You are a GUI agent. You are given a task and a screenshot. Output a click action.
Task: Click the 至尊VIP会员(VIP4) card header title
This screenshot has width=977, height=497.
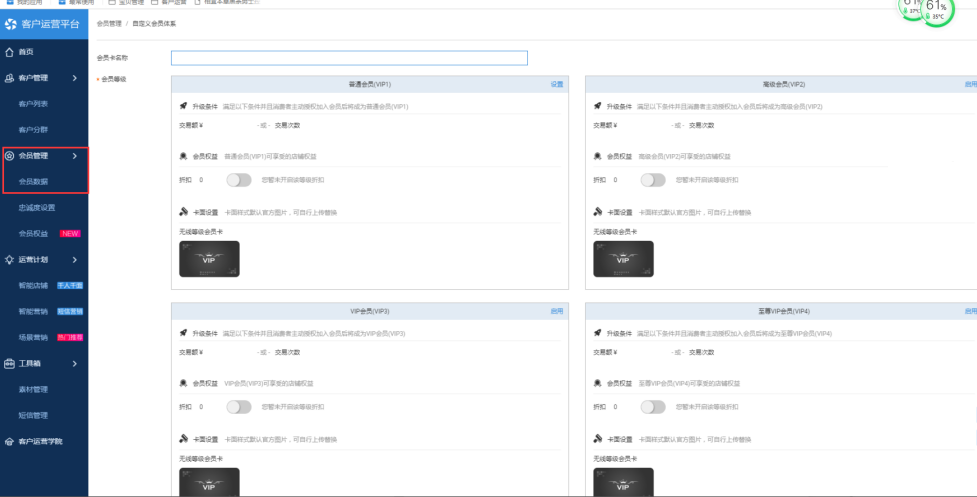(x=784, y=311)
